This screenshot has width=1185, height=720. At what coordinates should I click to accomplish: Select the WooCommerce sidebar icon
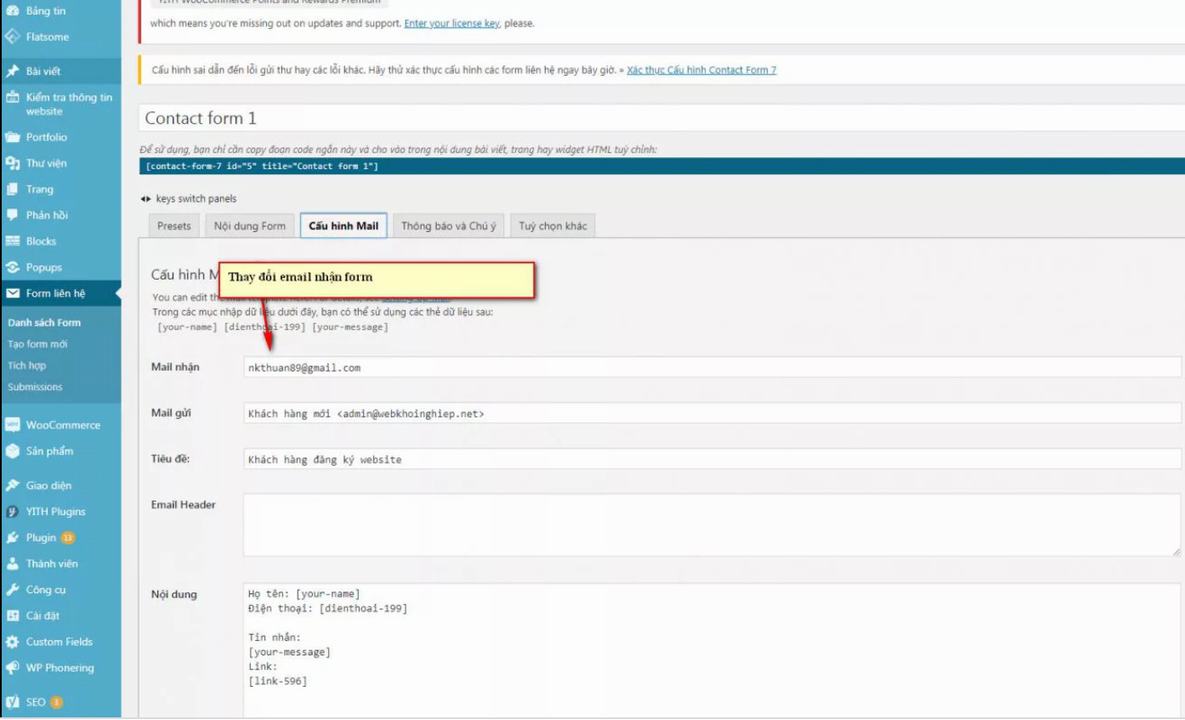tap(13, 424)
